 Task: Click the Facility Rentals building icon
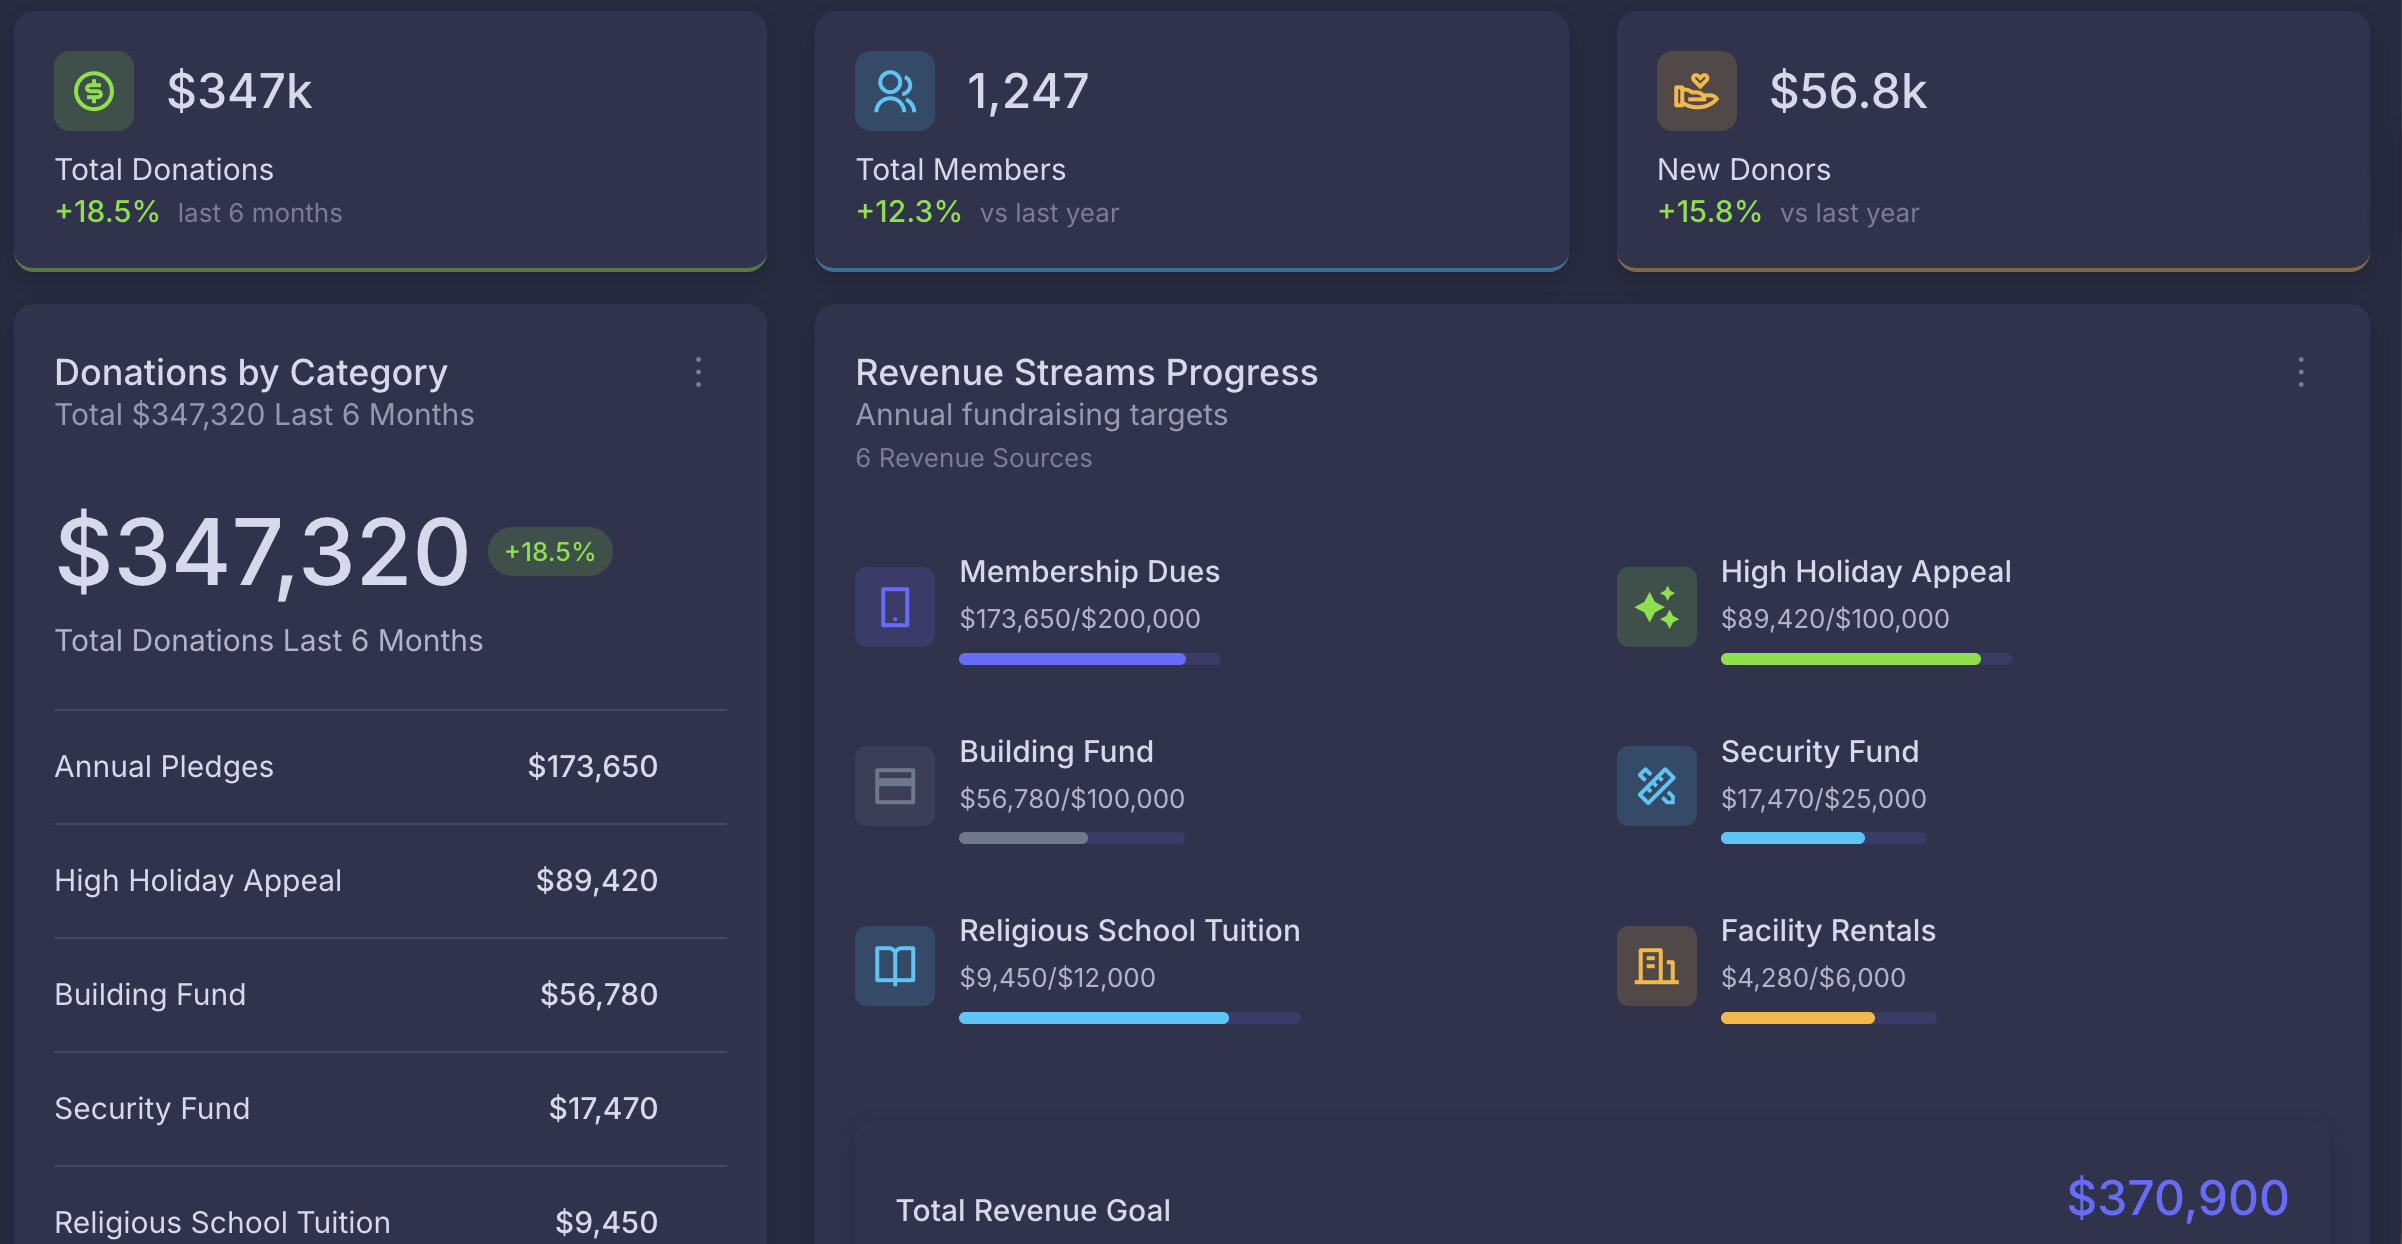click(1657, 965)
